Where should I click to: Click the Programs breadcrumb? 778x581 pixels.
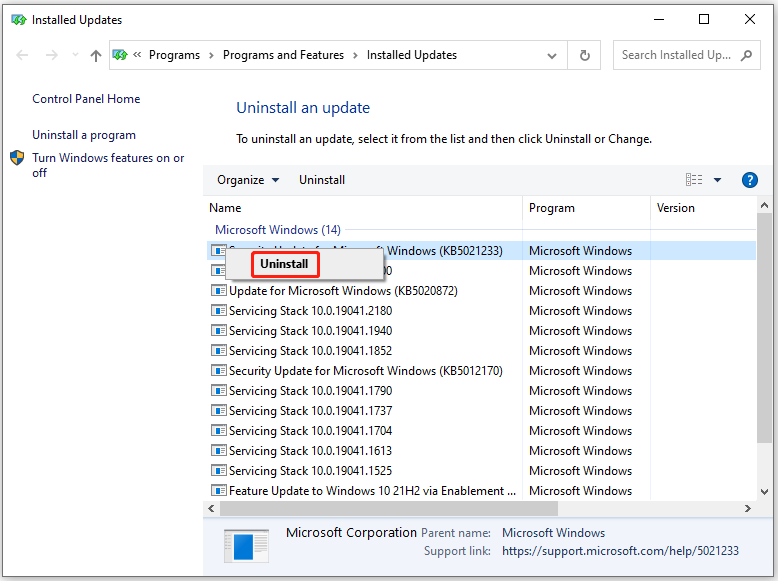coord(174,55)
